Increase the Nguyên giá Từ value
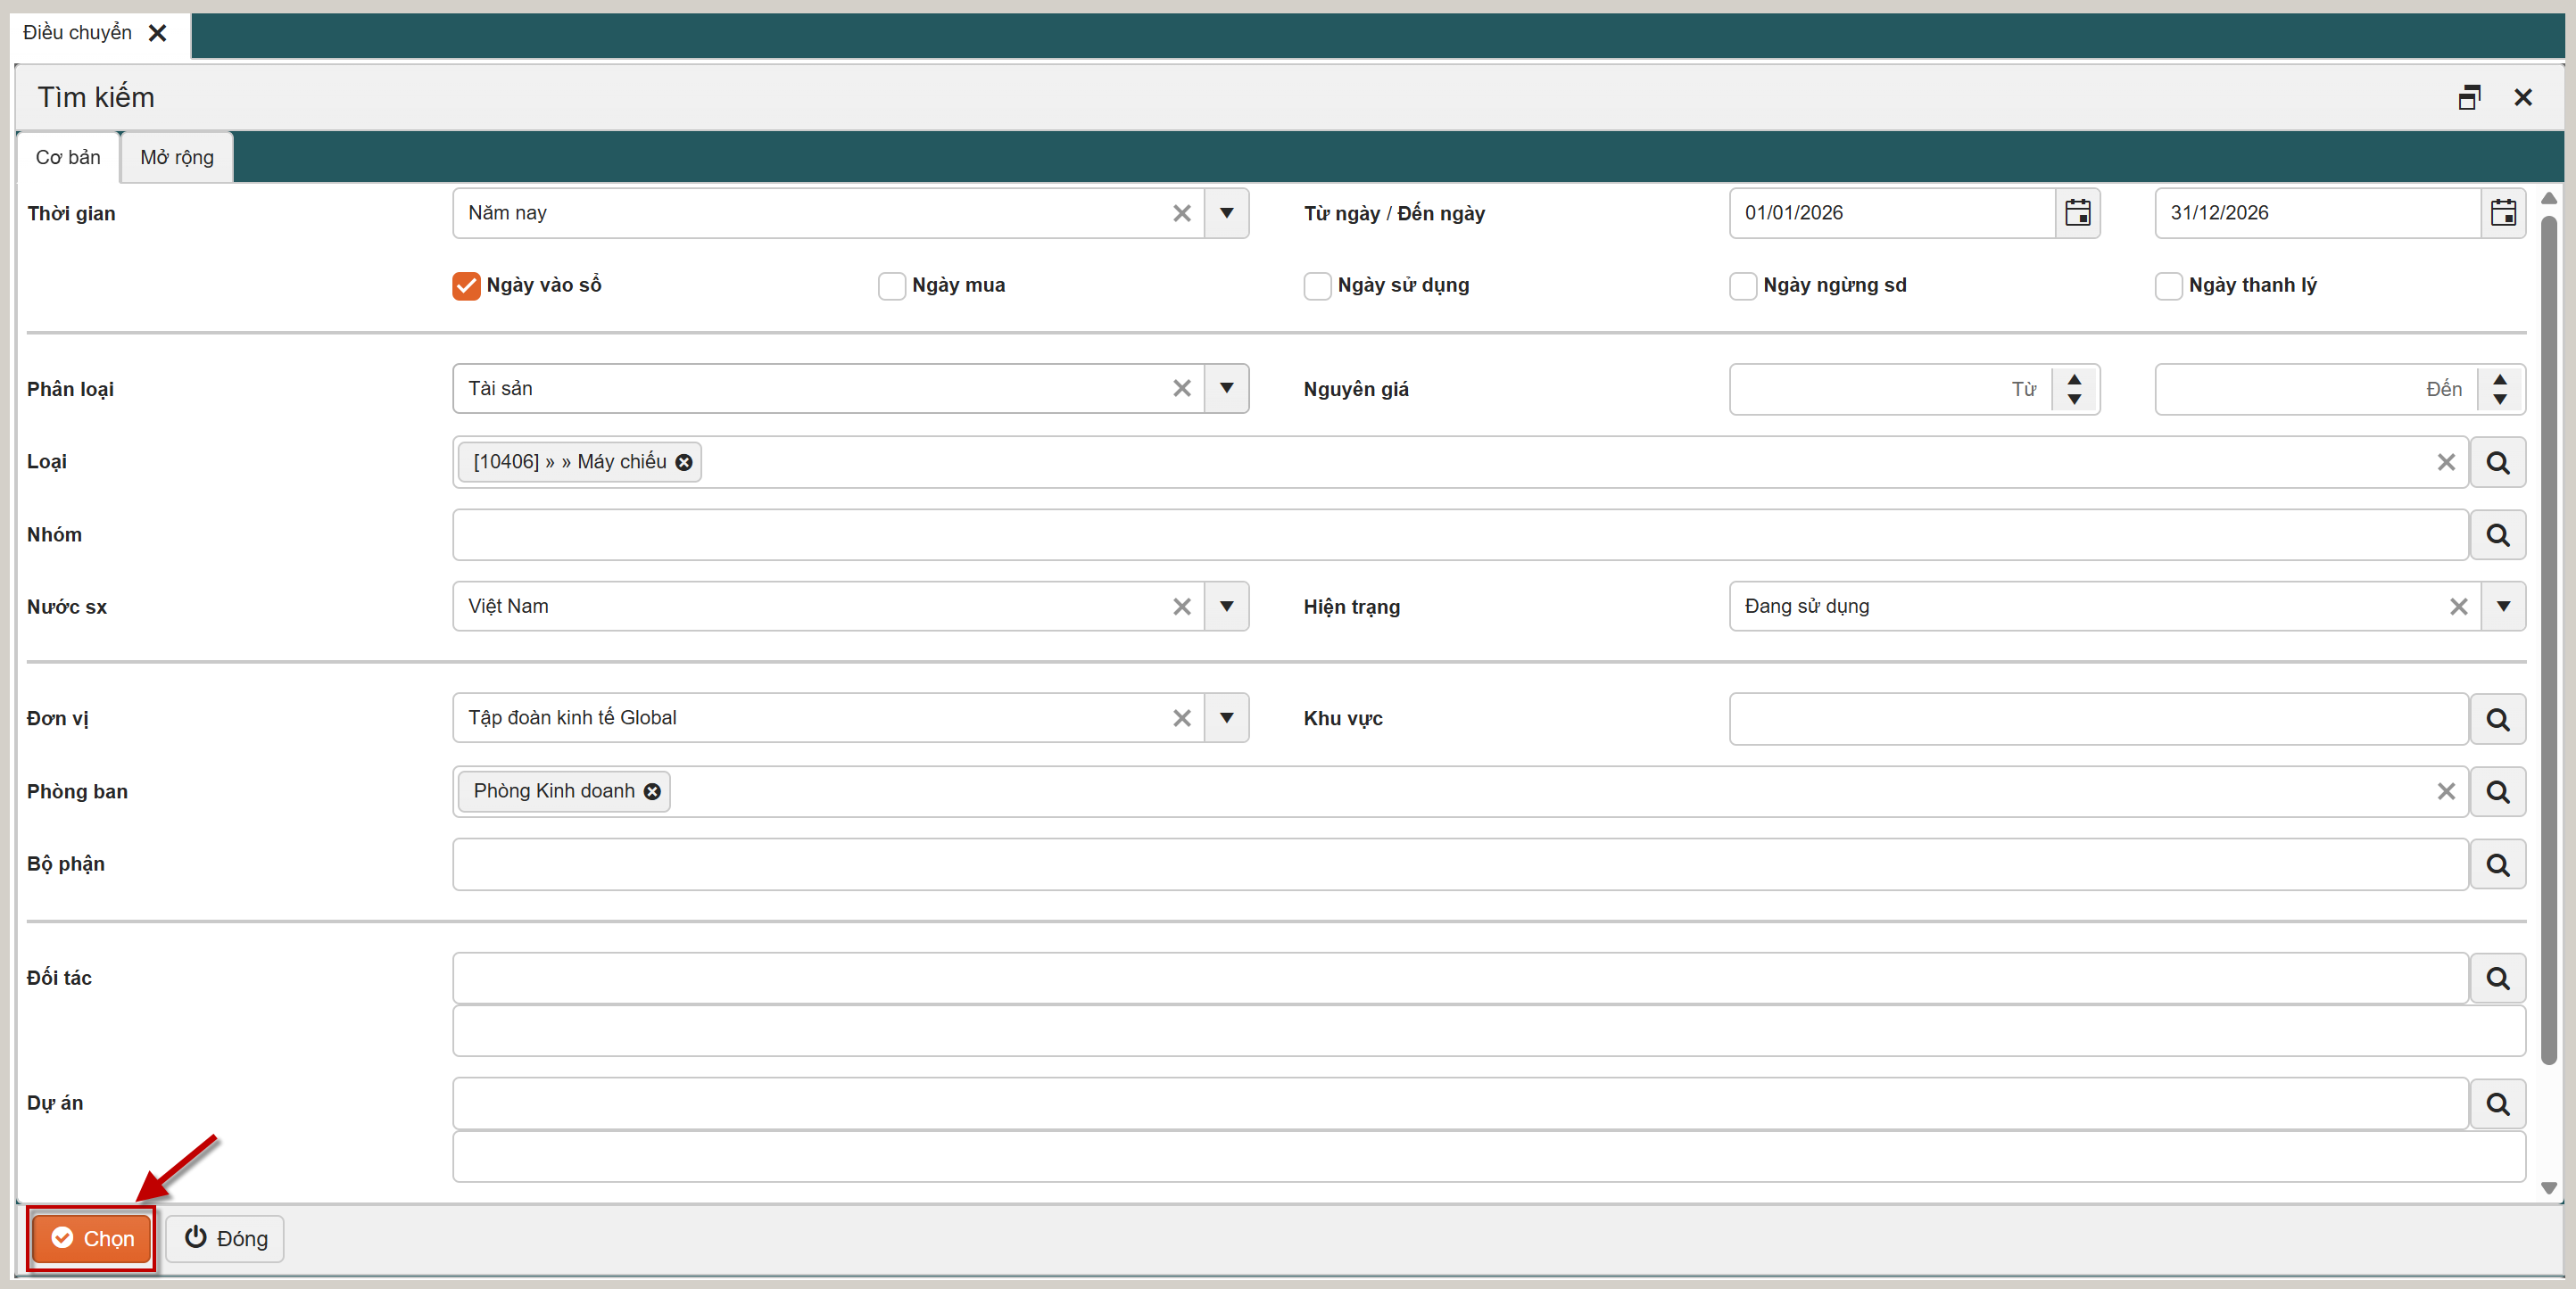 coord(2075,379)
